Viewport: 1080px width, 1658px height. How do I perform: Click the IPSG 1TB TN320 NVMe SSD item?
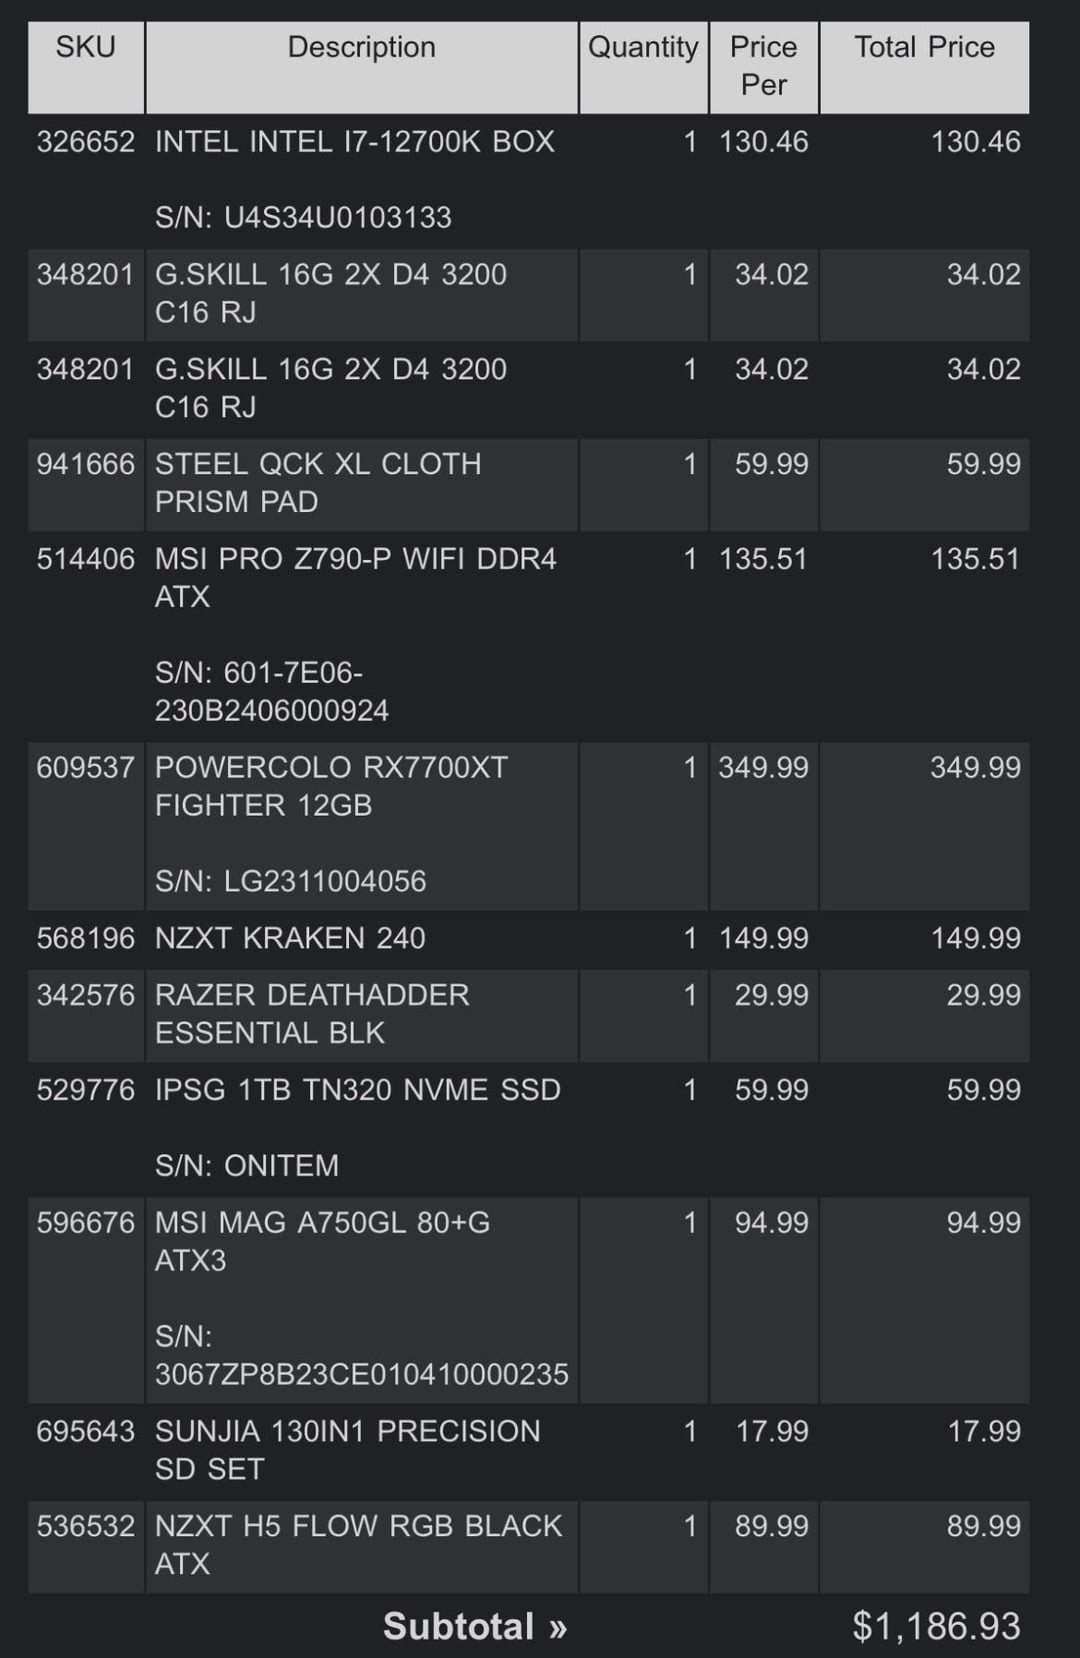pos(357,1090)
